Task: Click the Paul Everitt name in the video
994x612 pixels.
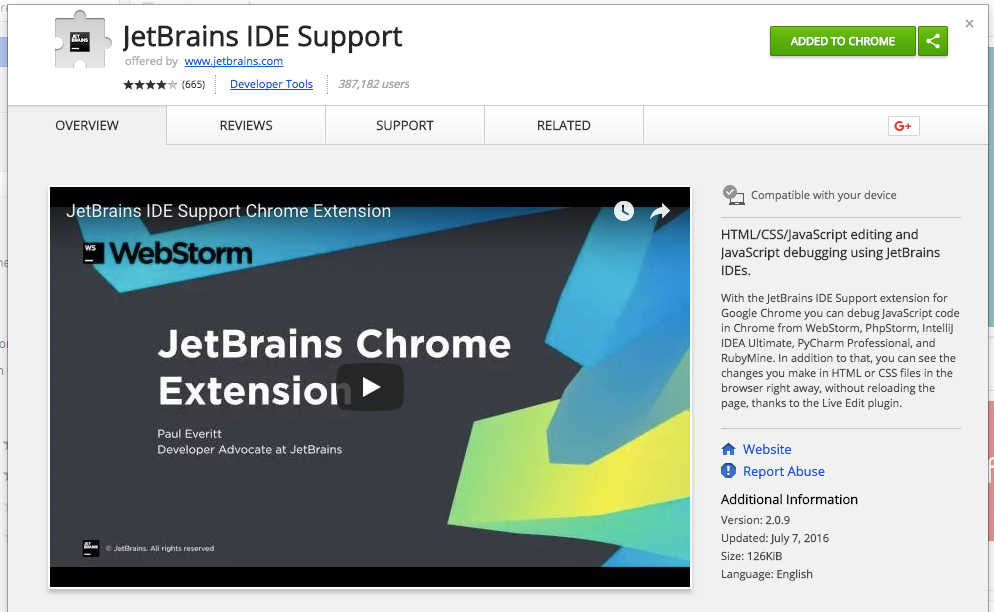Action: (190, 434)
